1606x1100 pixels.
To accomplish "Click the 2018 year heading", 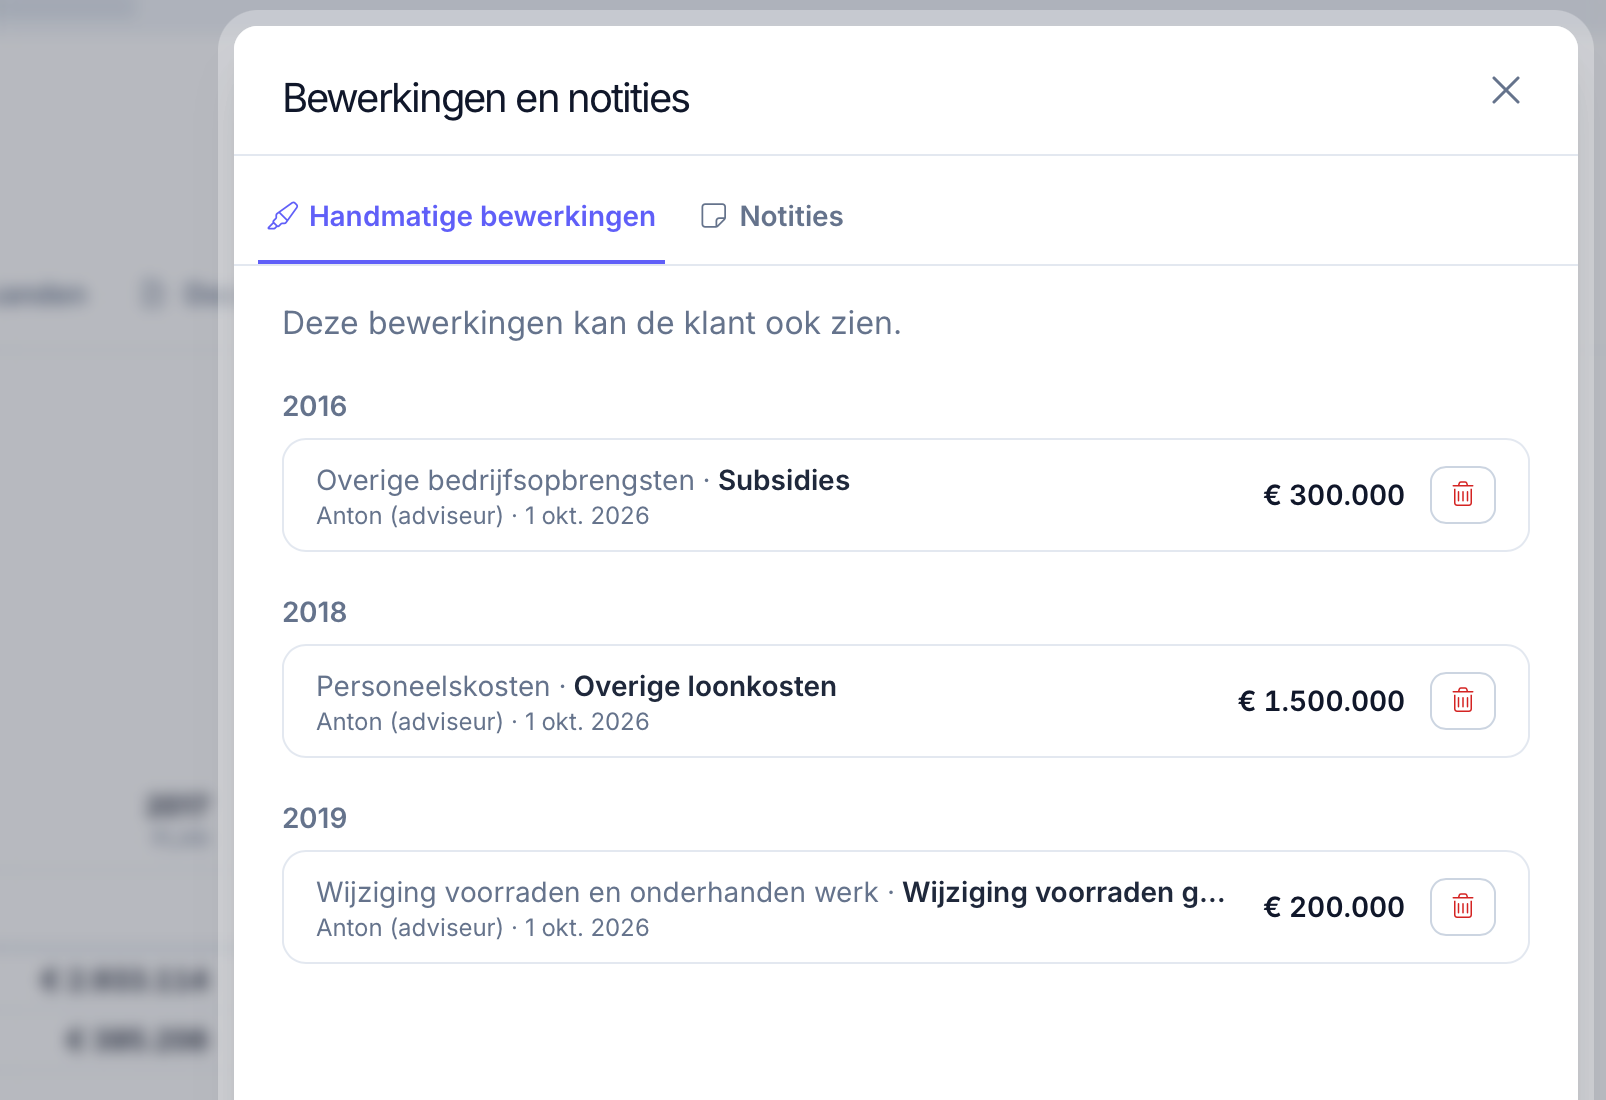I will click(314, 612).
